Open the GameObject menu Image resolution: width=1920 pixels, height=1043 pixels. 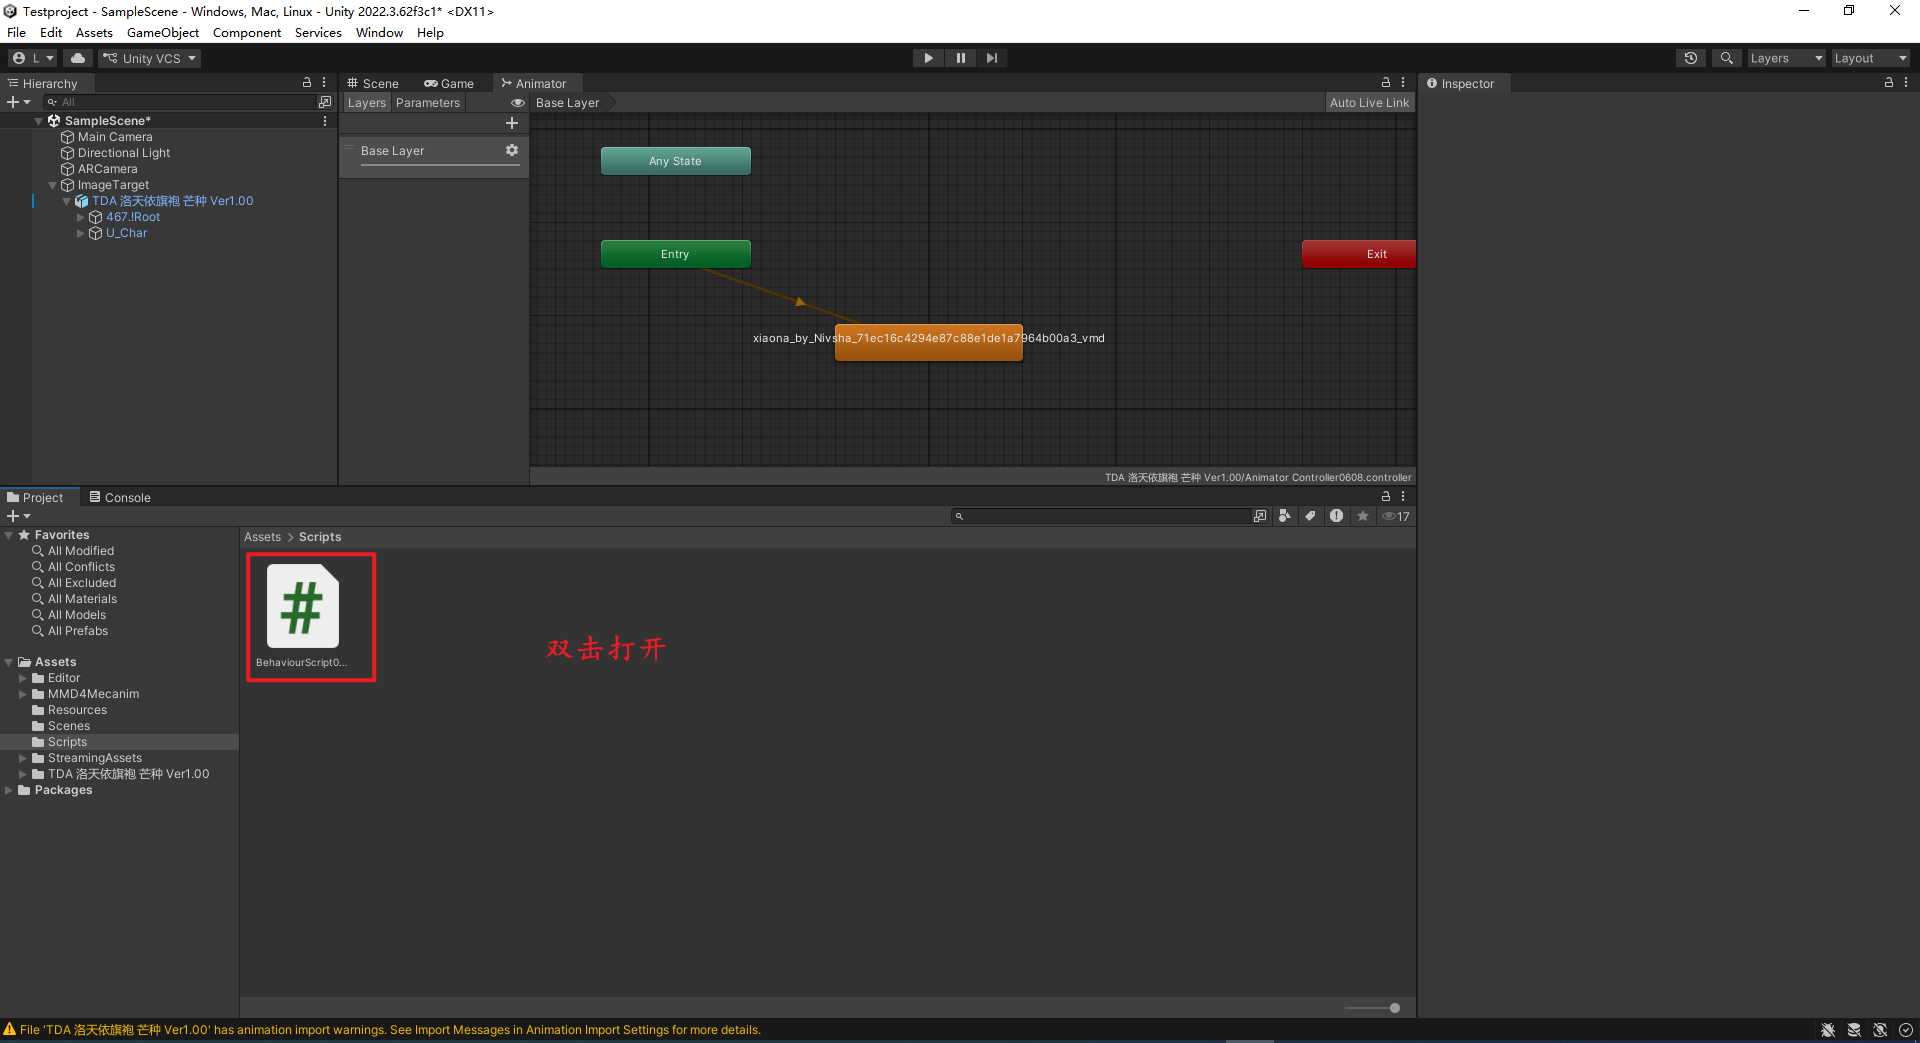point(163,33)
